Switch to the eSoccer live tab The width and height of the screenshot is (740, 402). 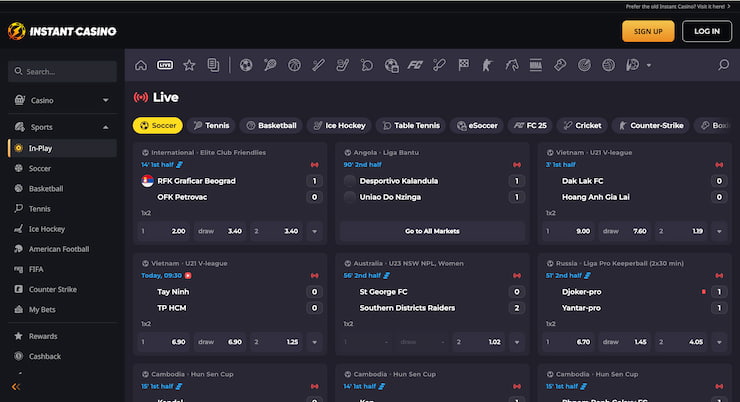point(477,126)
